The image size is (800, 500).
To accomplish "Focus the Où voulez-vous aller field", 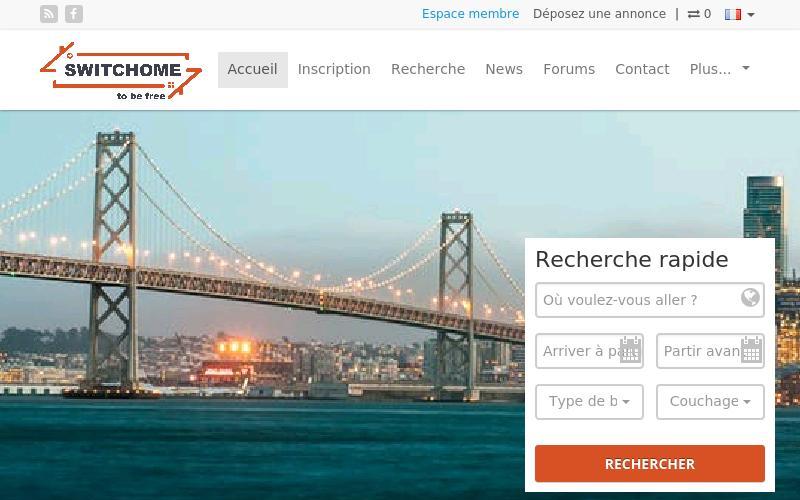I will point(649,300).
